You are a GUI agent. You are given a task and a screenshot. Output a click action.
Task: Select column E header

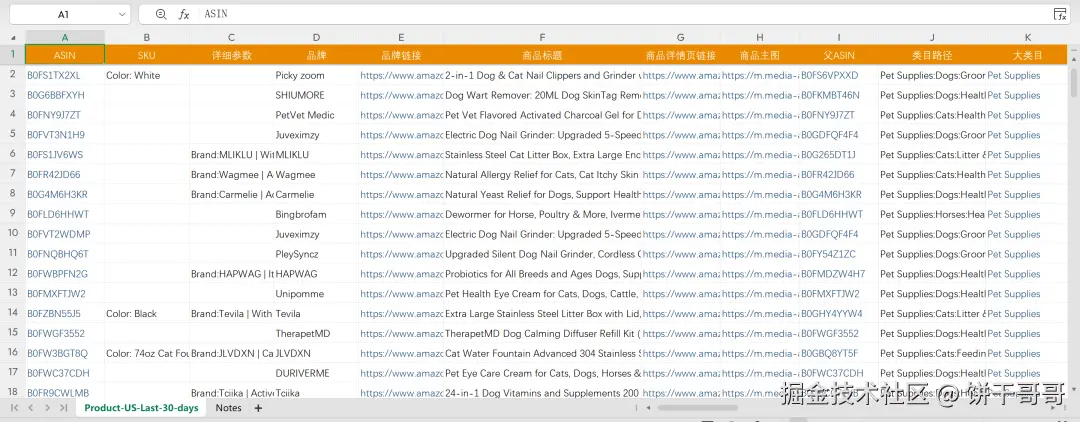point(401,37)
